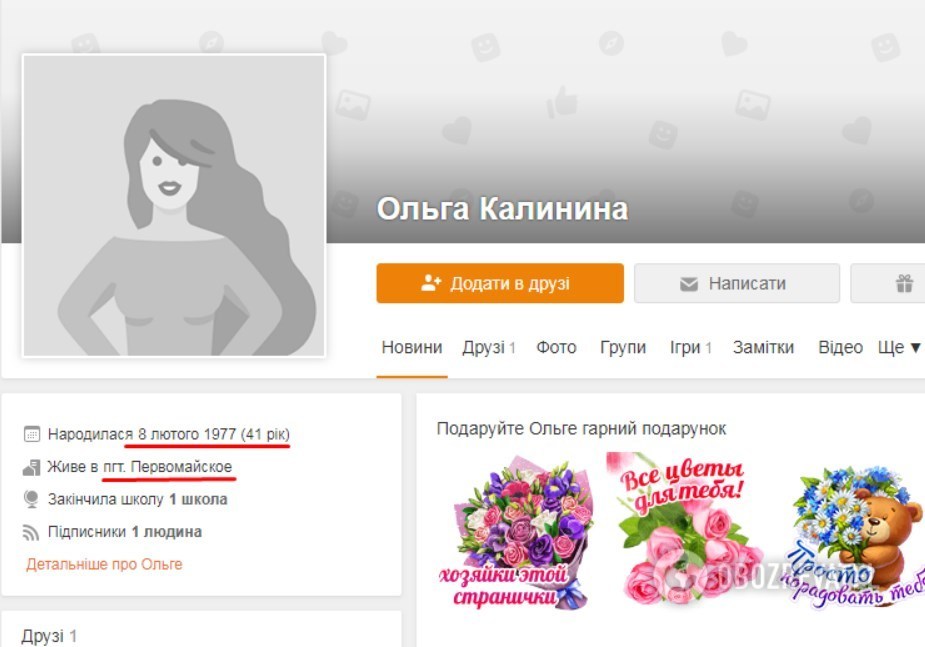This screenshot has height=647, width=925.
Task: Switch to the Друзі tab
Action: pyautogui.click(x=489, y=347)
